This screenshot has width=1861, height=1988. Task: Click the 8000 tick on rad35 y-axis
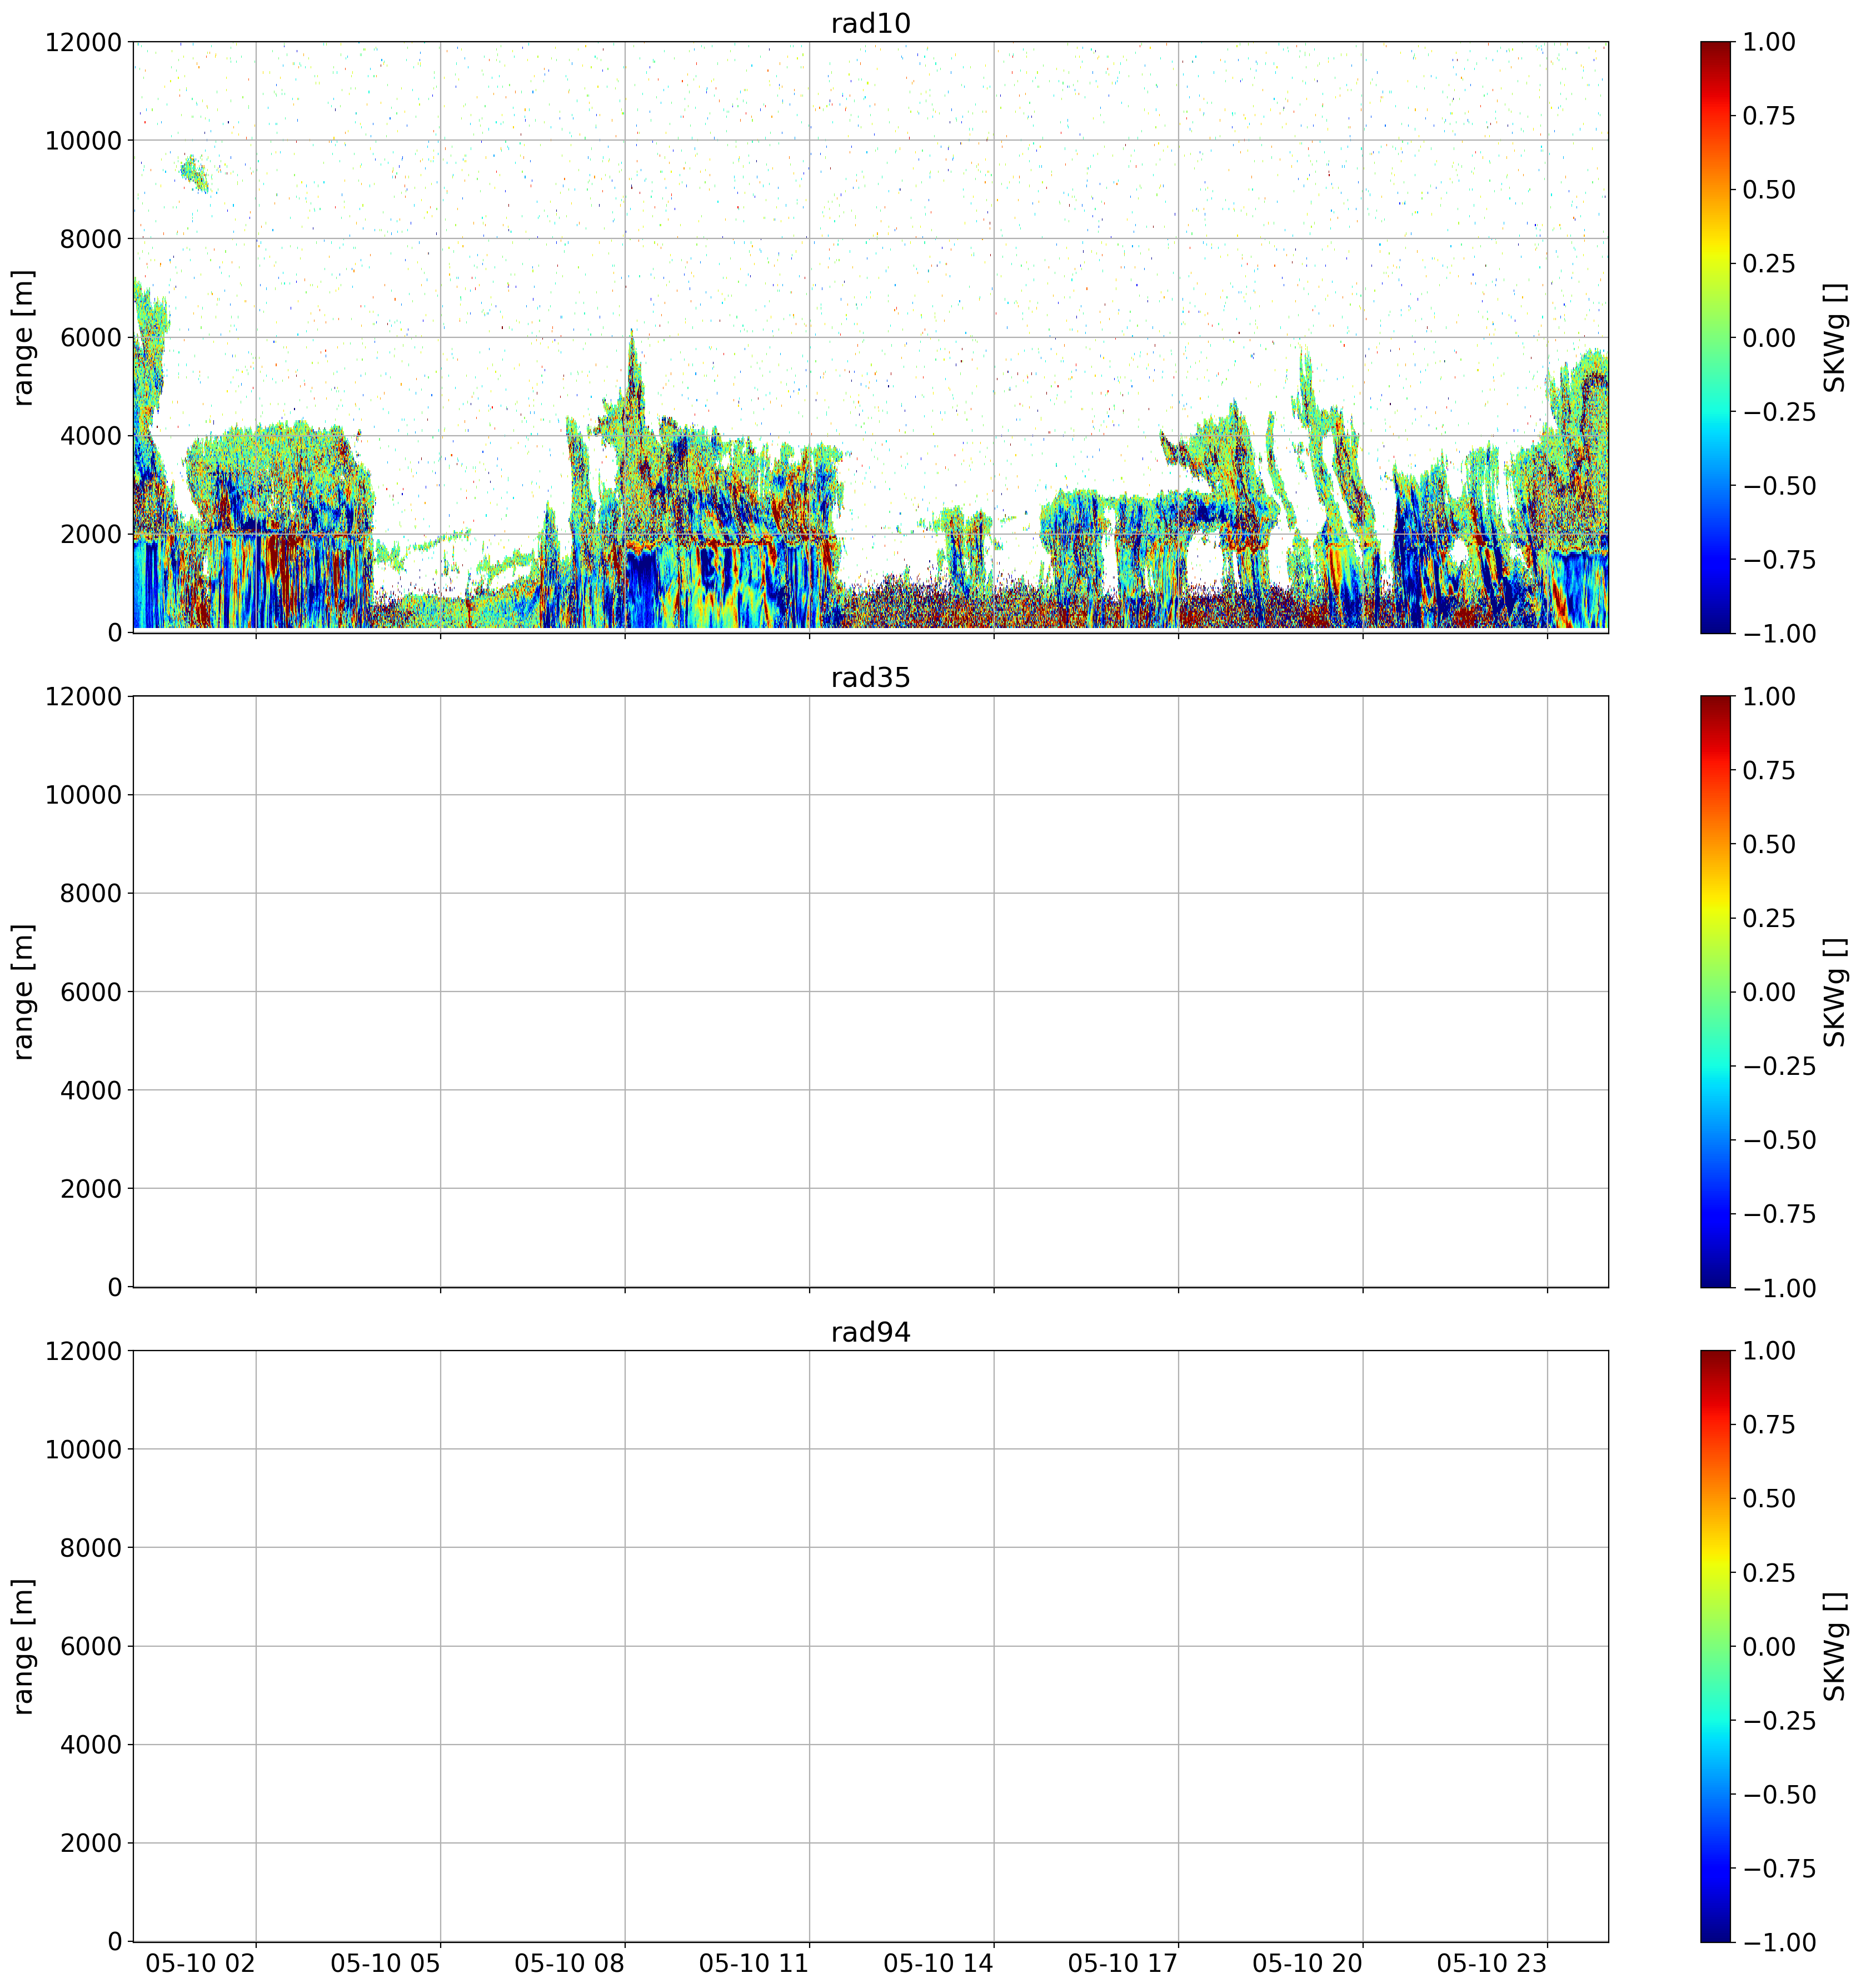[91, 893]
